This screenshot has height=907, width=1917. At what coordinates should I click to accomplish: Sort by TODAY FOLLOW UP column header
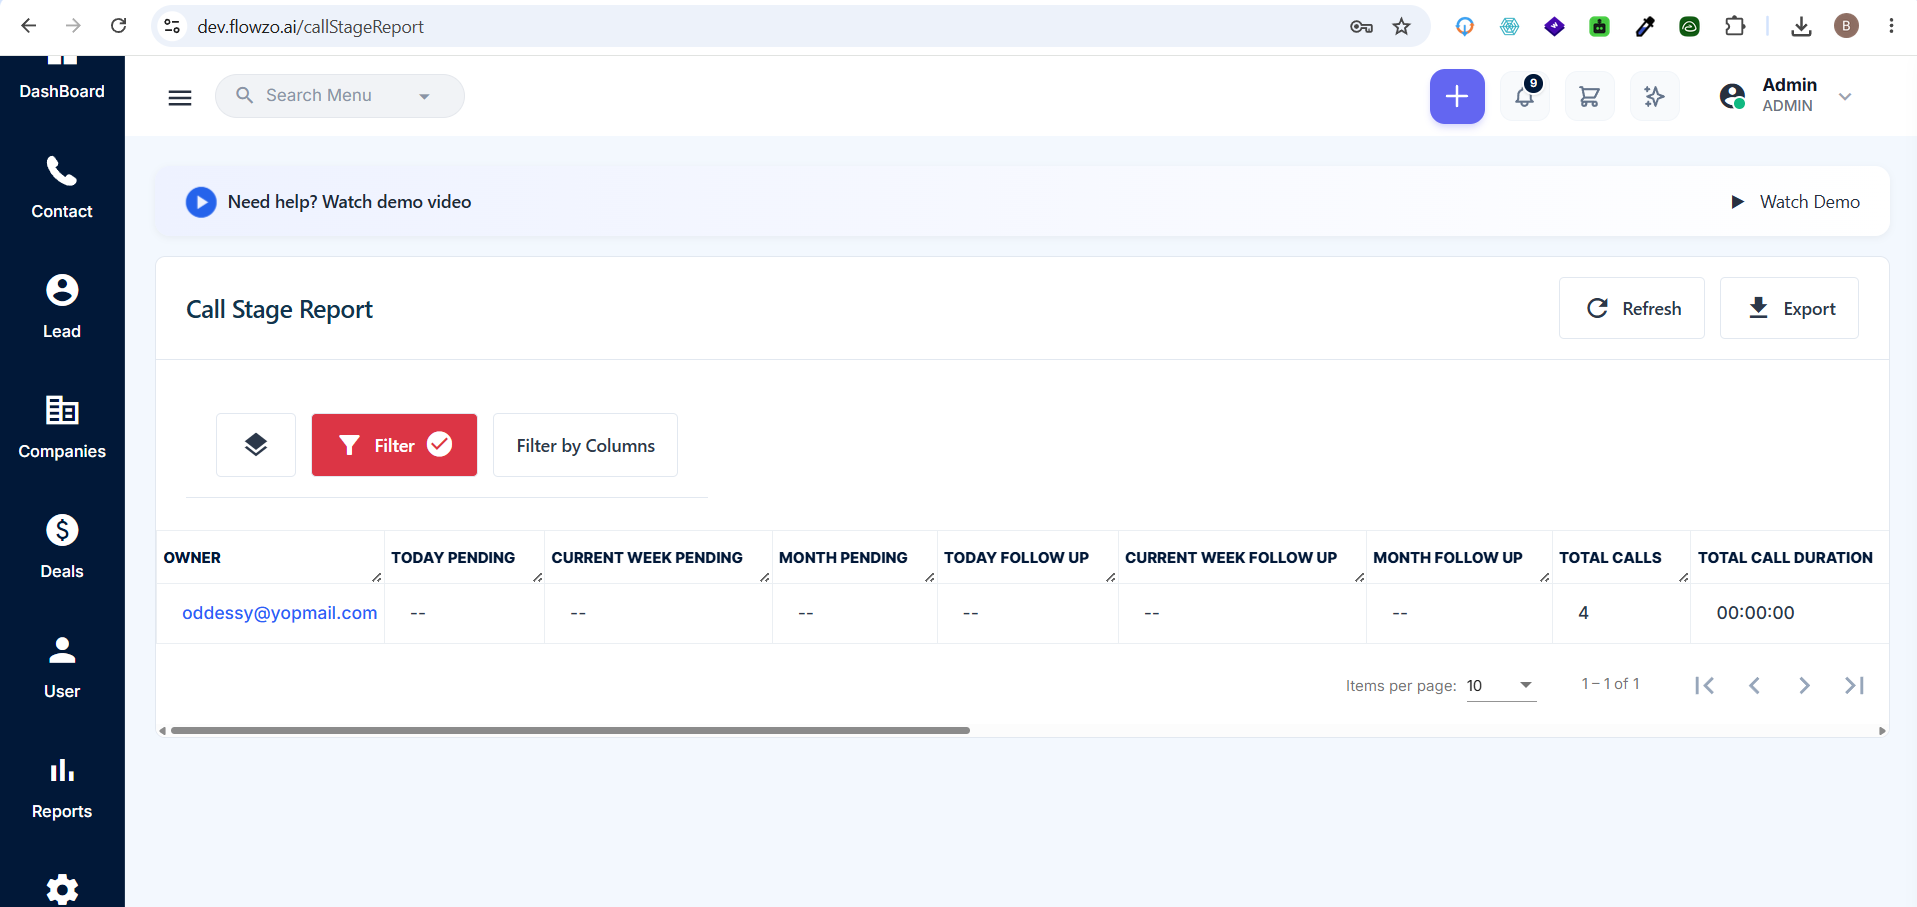tap(1016, 558)
